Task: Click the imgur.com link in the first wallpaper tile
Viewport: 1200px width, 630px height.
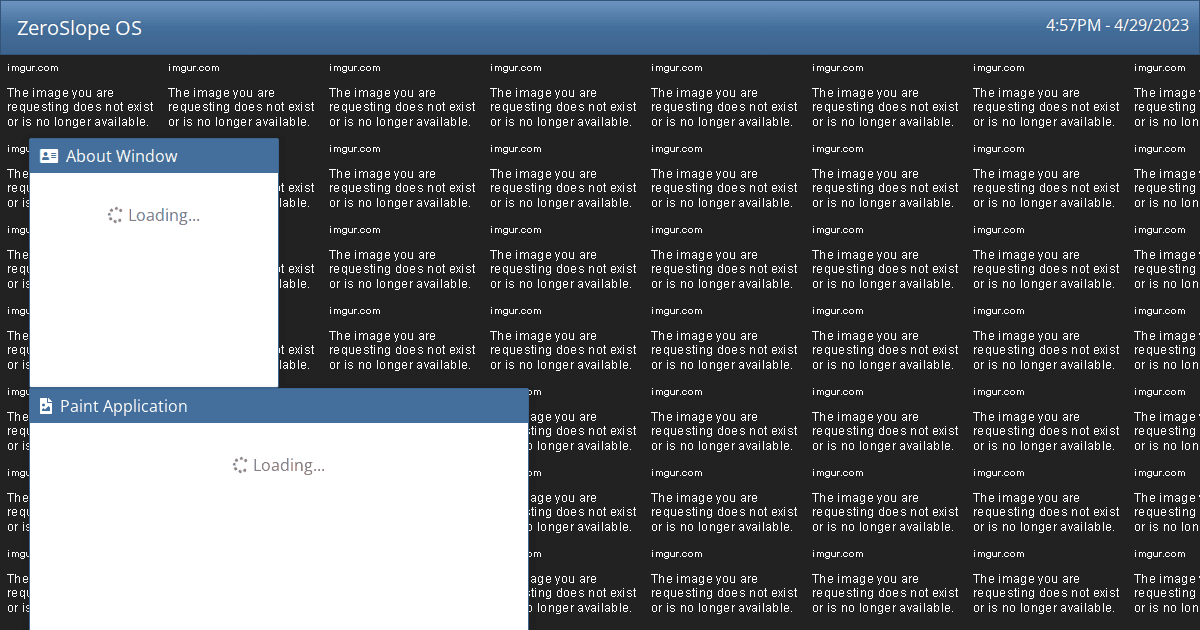Action: click(x=33, y=67)
